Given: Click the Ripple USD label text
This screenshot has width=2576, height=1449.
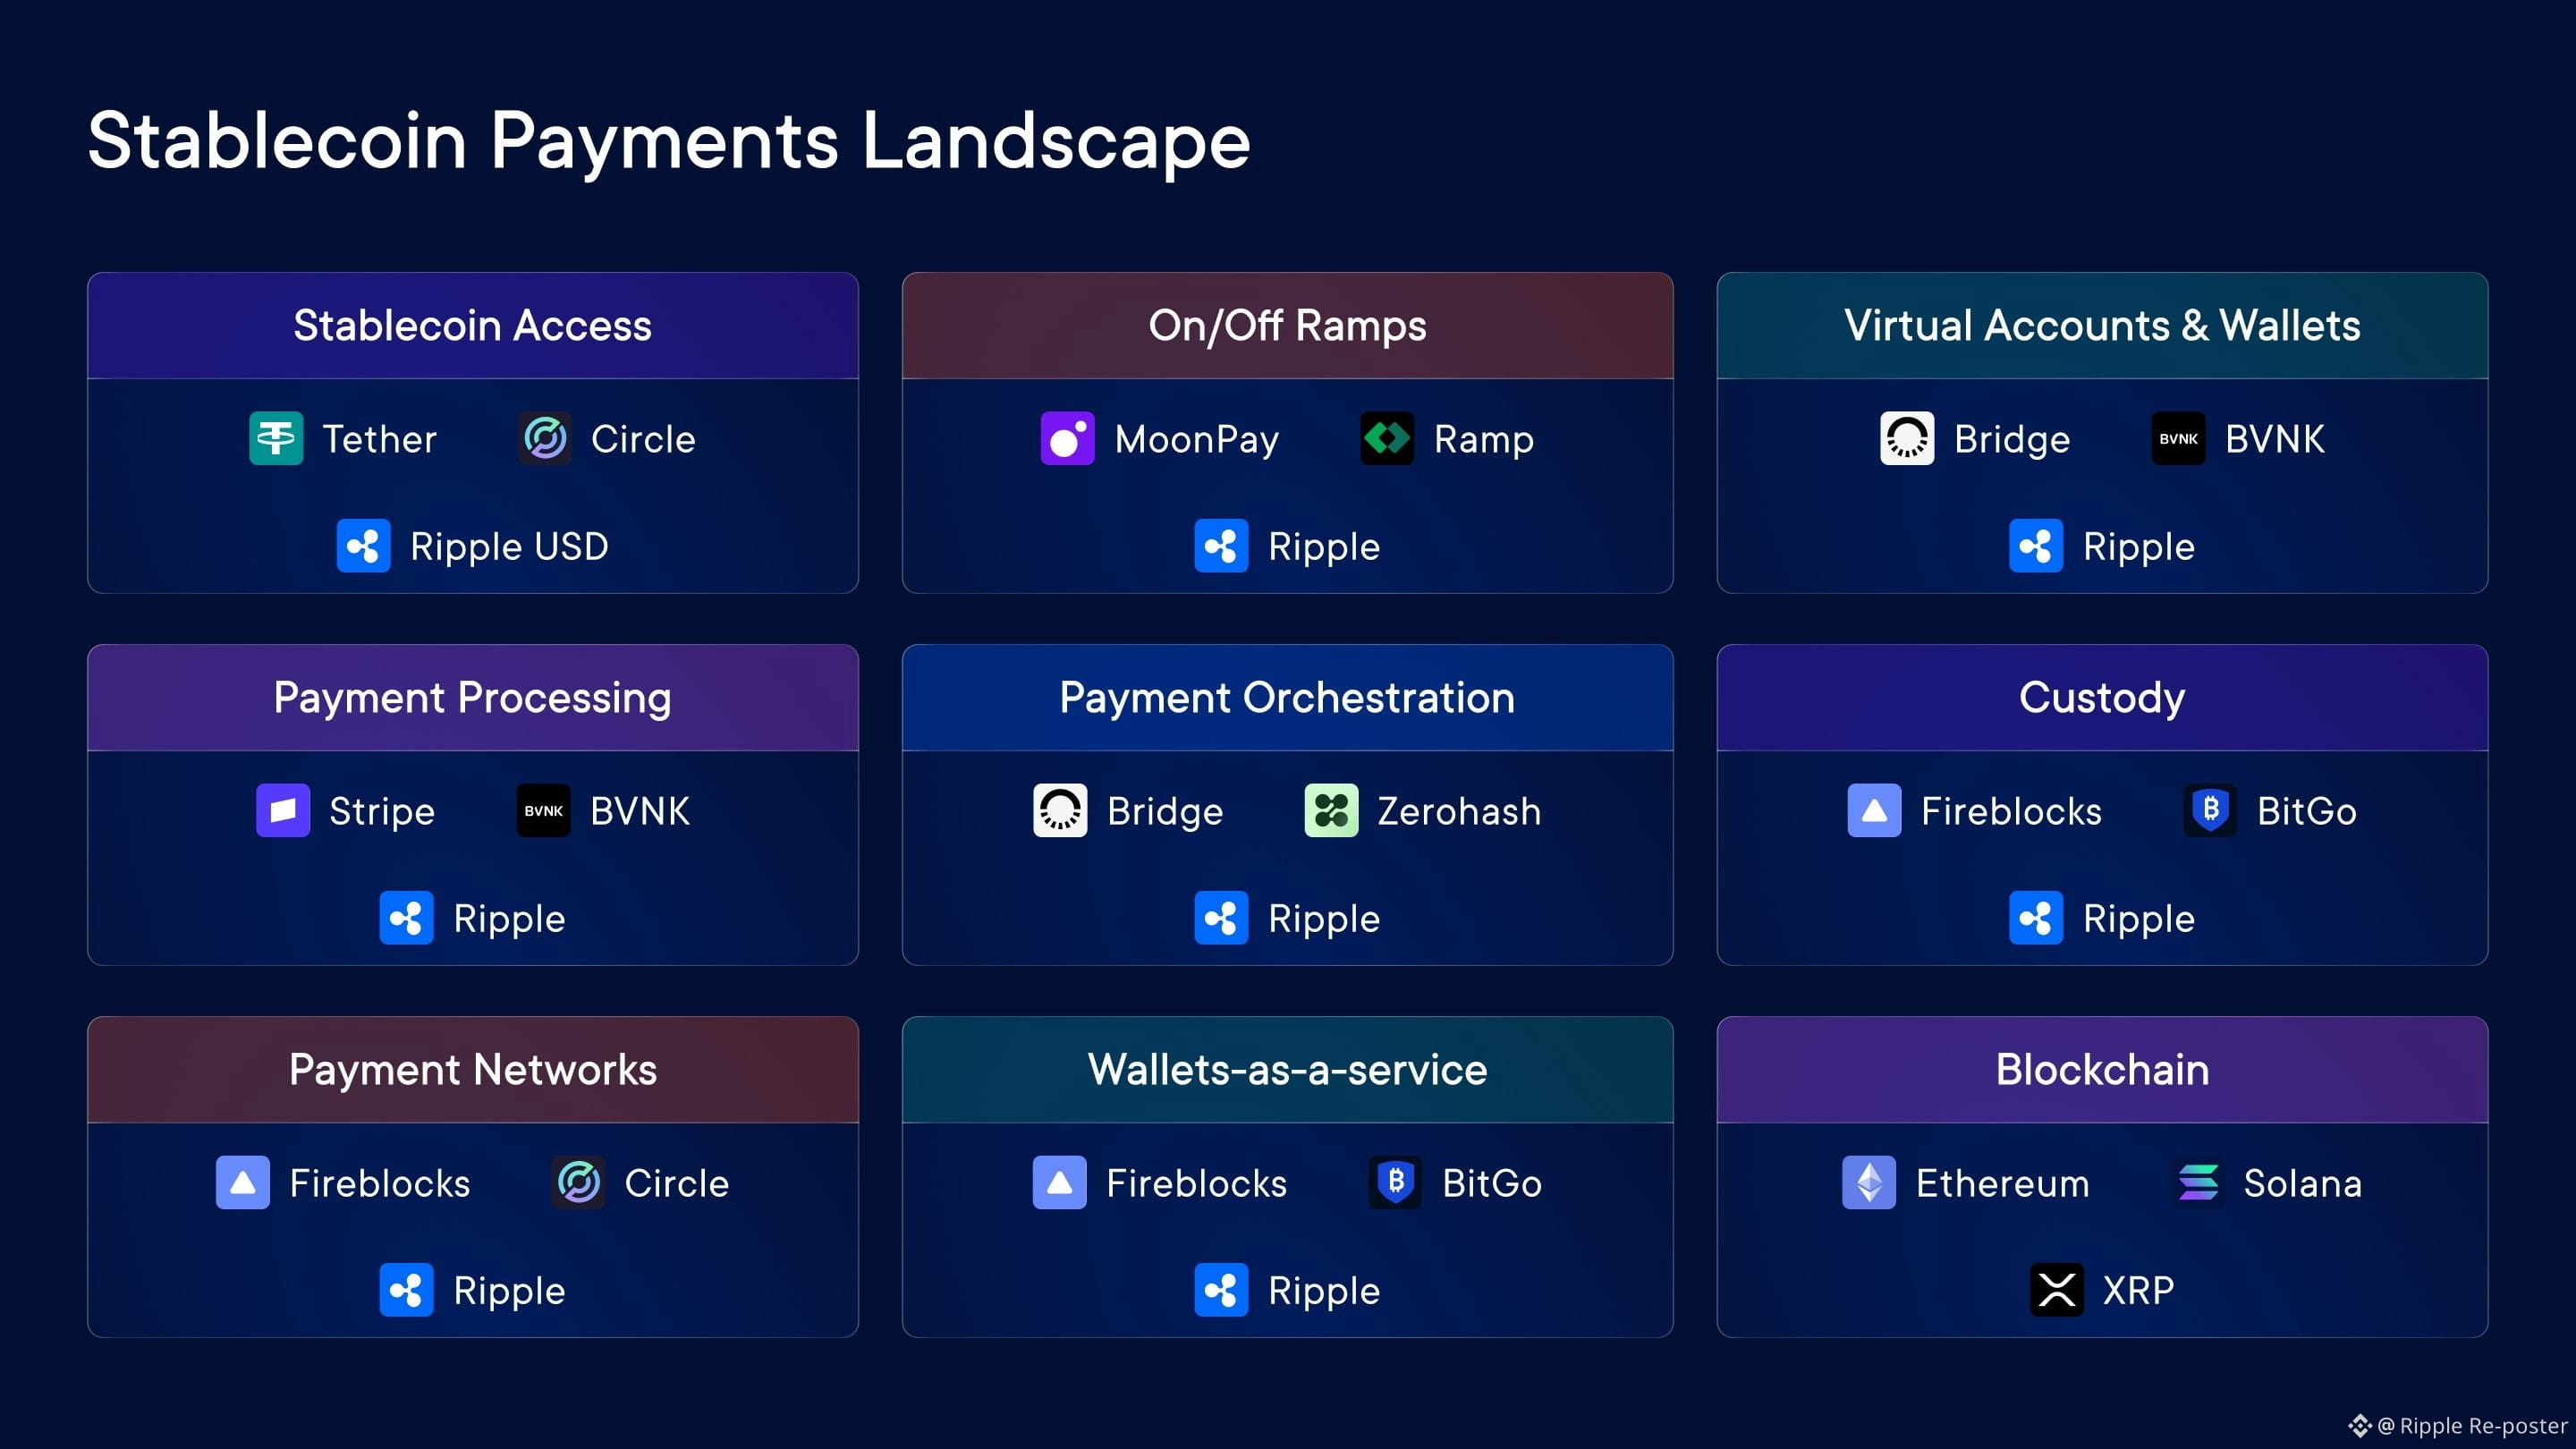Looking at the screenshot, I should [509, 548].
